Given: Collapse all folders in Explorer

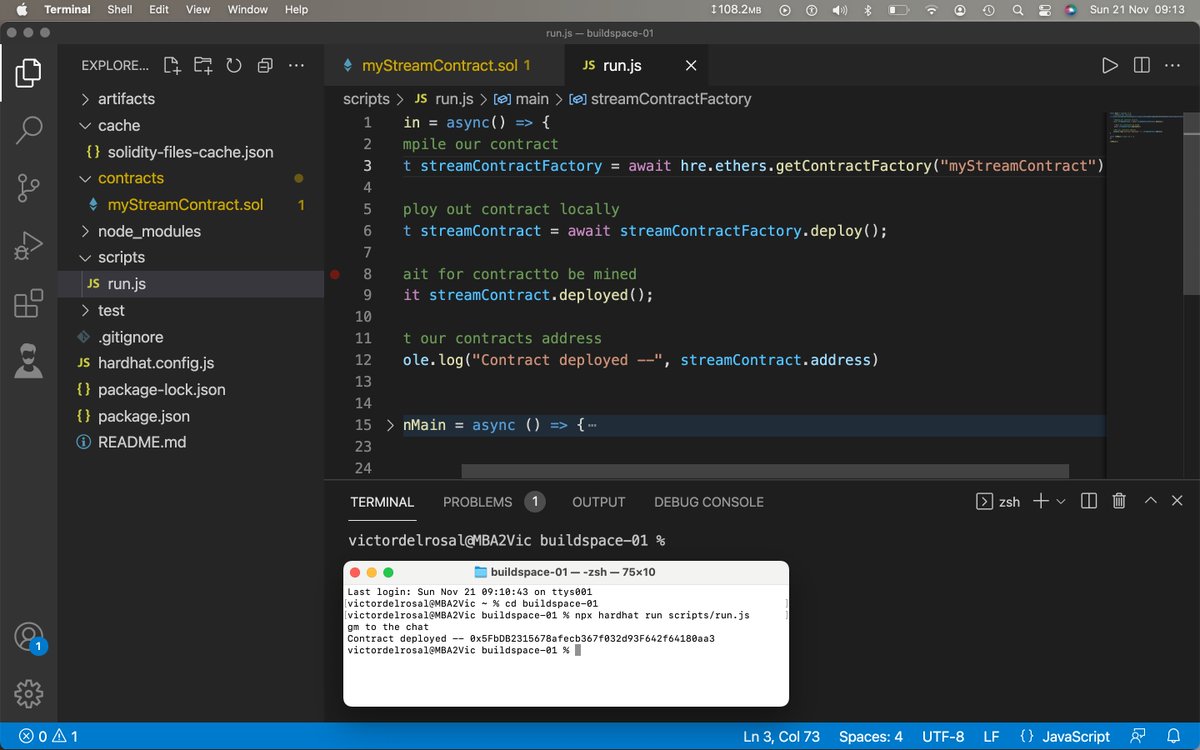Looking at the screenshot, I should pyautogui.click(x=265, y=66).
